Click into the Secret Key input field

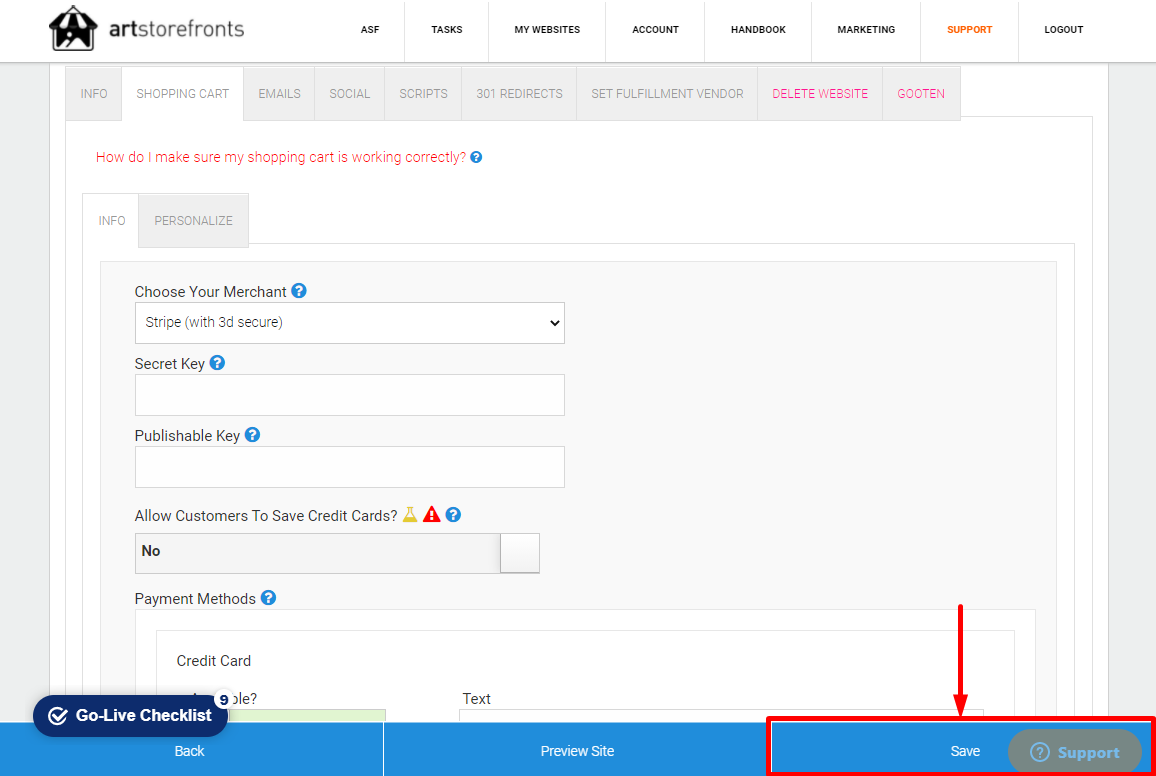point(349,395)
